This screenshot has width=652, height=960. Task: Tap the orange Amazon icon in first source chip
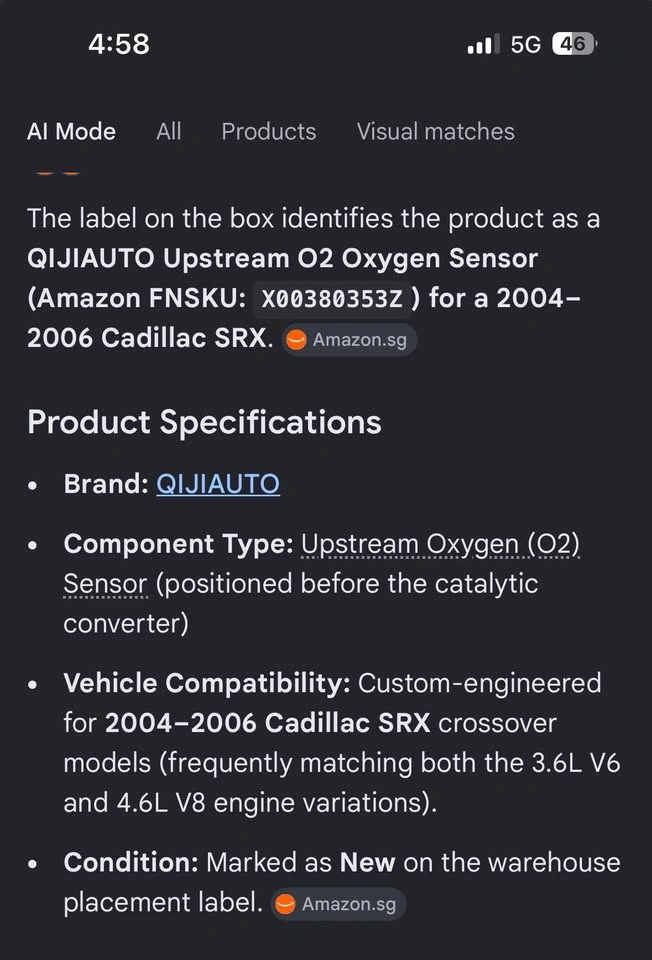click(x=297, y=340)
